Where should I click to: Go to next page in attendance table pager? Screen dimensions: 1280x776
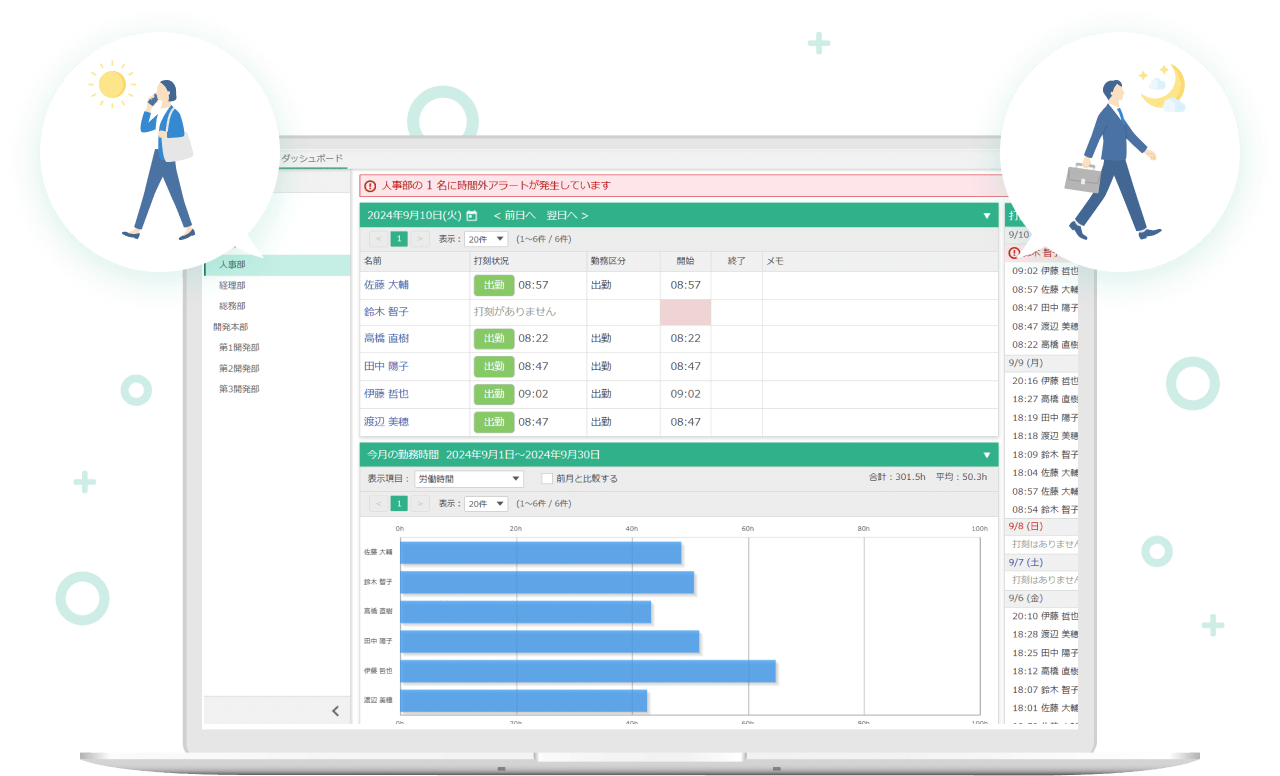point(421,239)
